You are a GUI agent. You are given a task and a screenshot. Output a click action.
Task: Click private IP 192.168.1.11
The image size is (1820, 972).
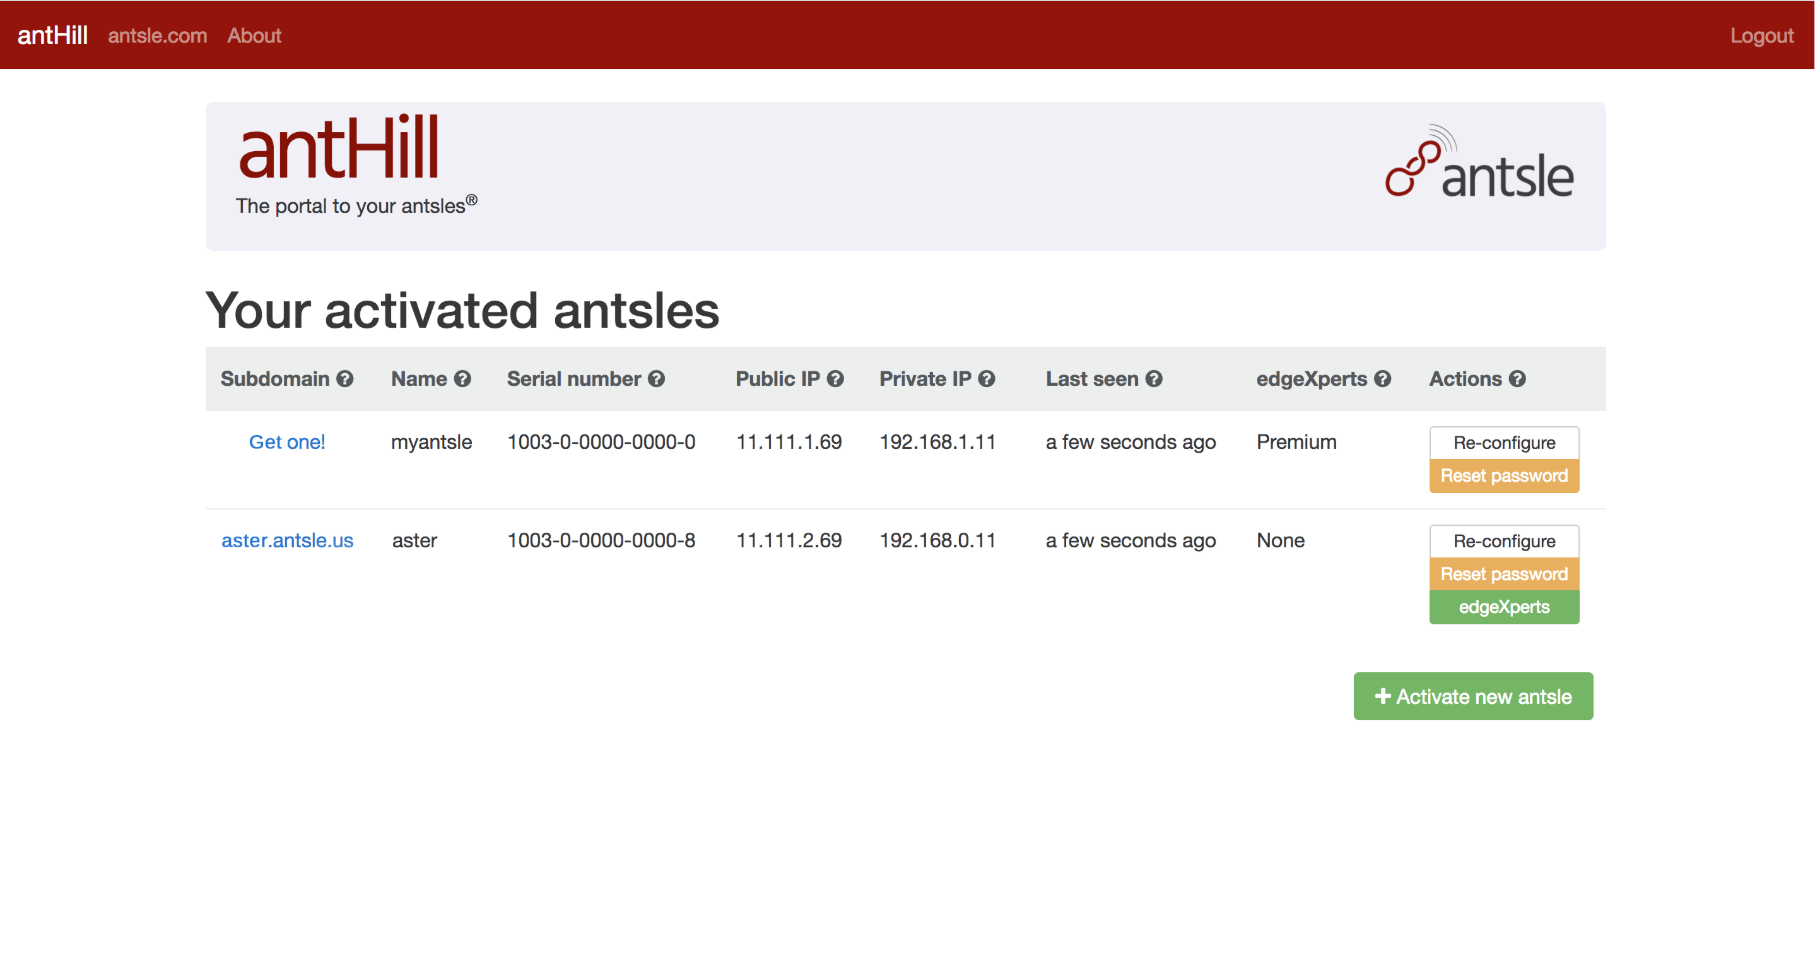tap(938, 442)
